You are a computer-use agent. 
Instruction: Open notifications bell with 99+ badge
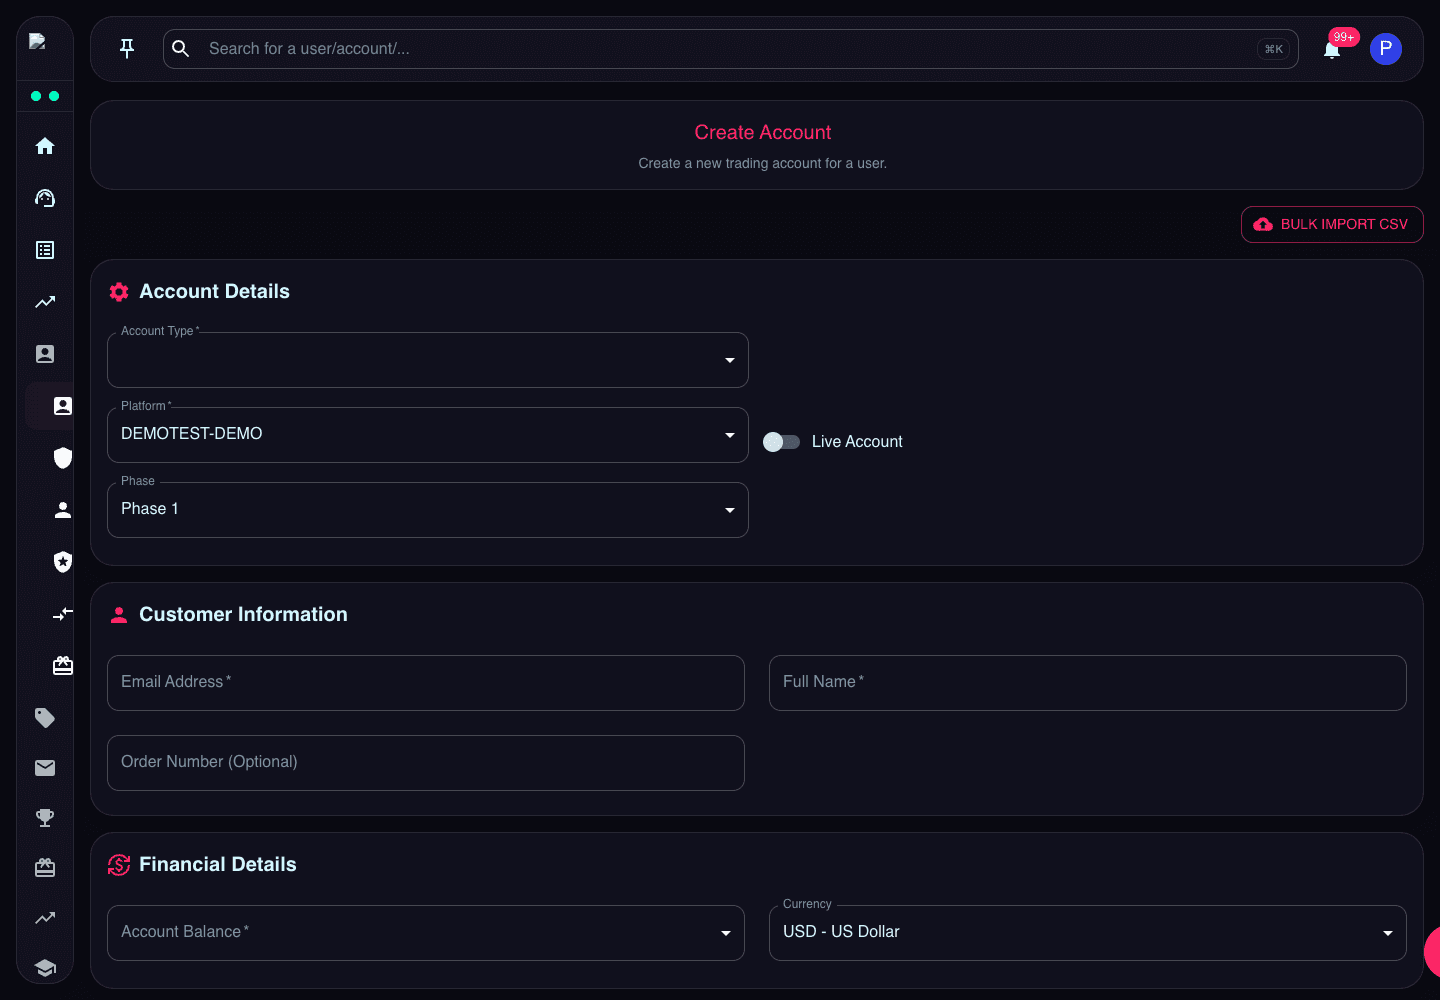pos(1332,49)
